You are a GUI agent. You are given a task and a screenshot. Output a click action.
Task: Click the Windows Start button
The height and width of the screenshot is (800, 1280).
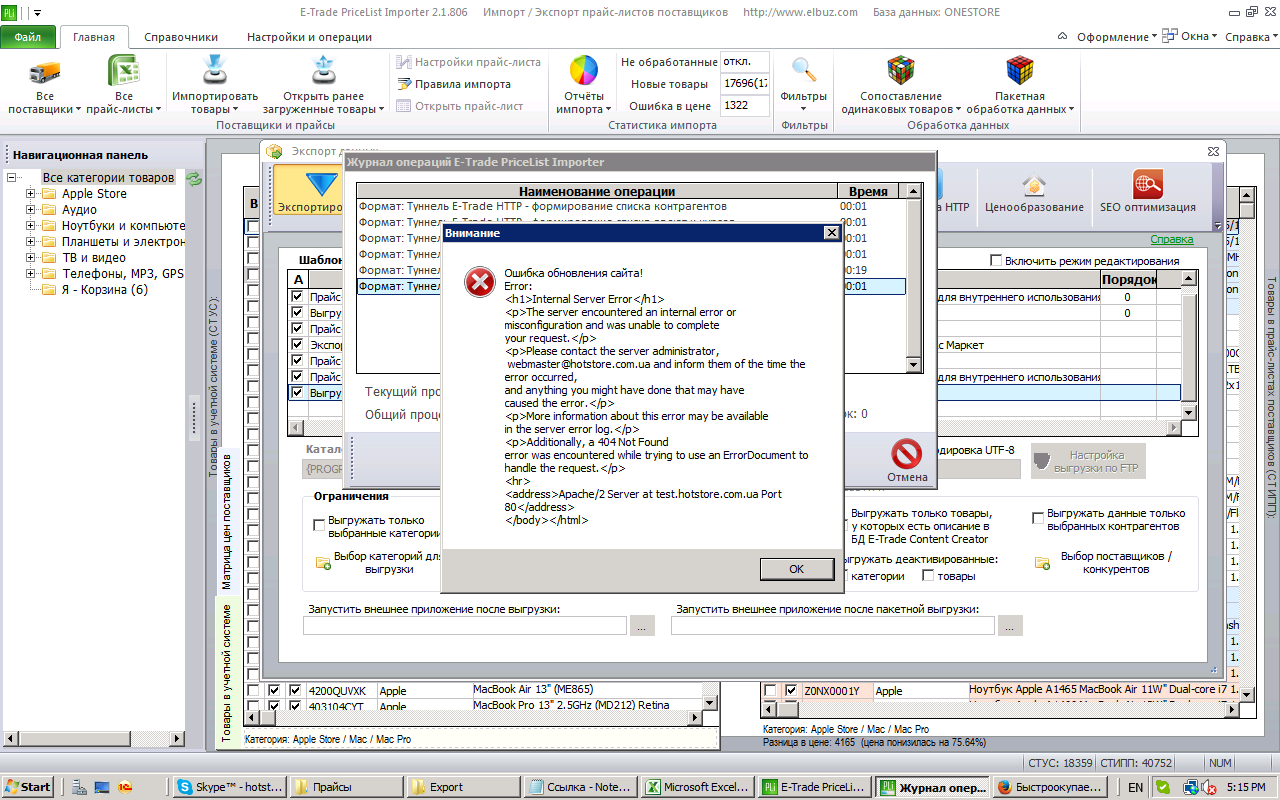pos(27,787)
